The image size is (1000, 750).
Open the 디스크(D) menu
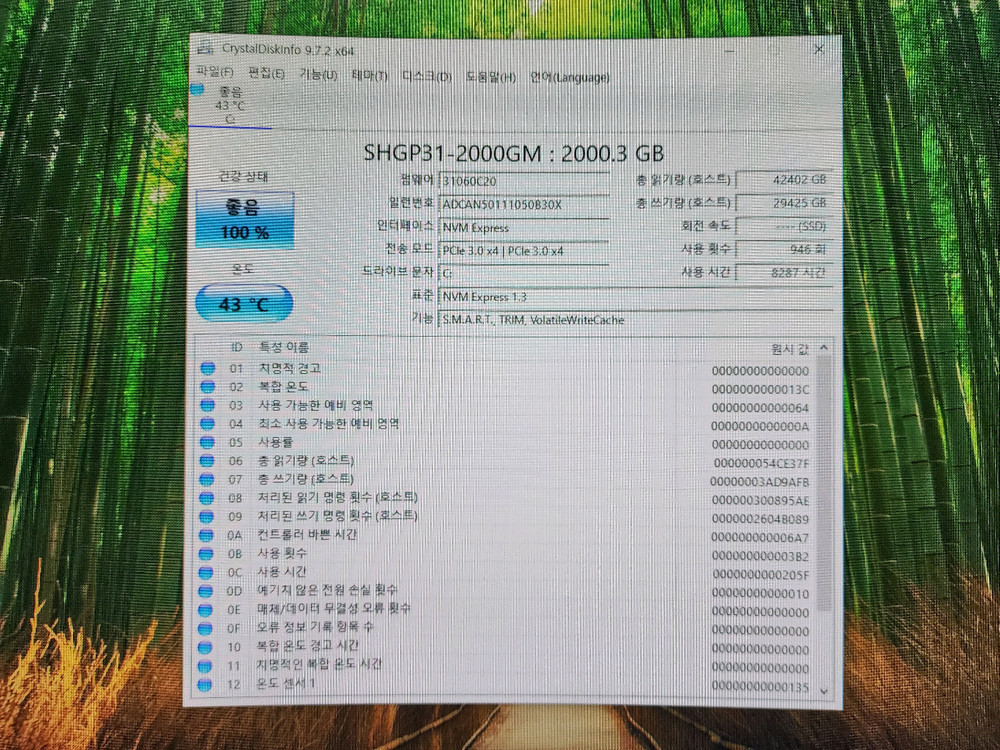click(427, 77)
